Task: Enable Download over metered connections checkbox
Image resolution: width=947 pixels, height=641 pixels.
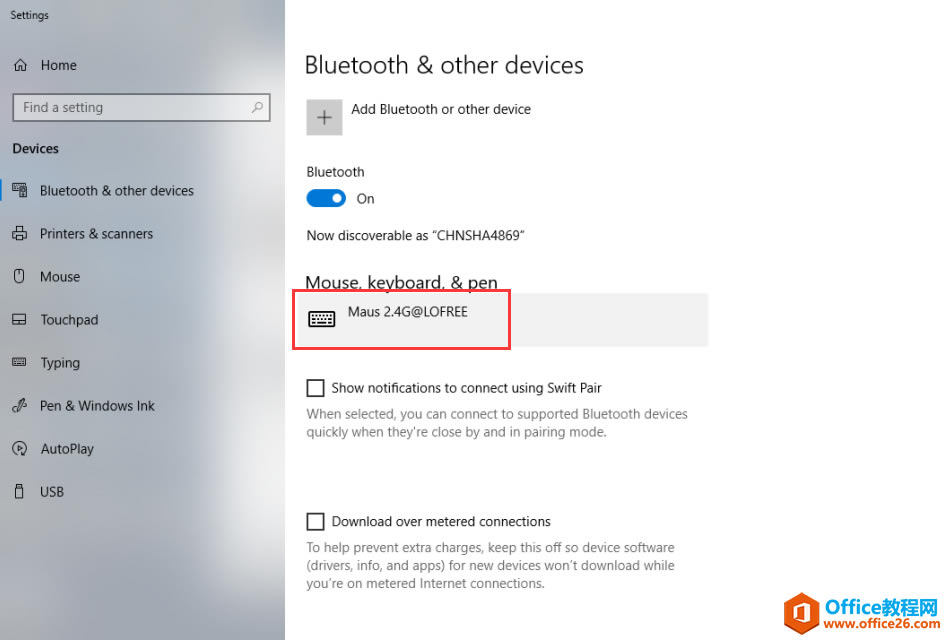Action: (315, 521)
